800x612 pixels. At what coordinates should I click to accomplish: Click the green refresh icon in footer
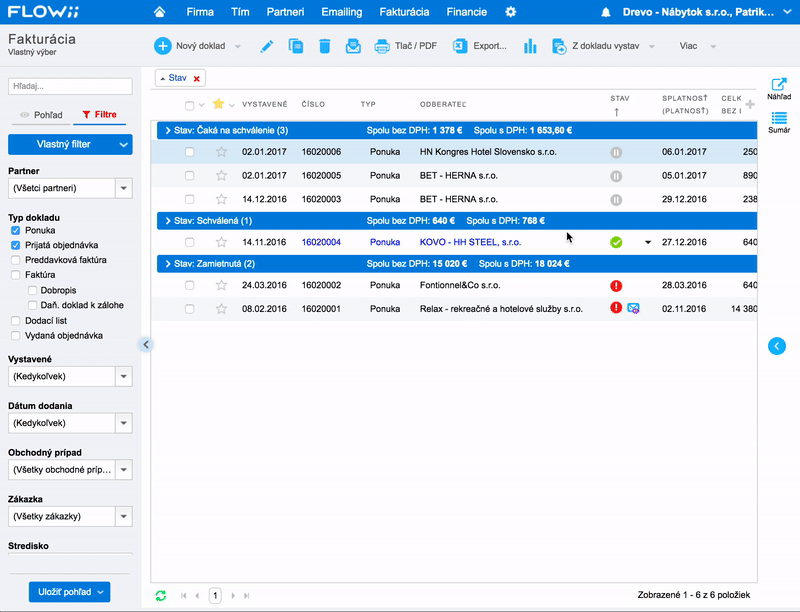[161, 595]
